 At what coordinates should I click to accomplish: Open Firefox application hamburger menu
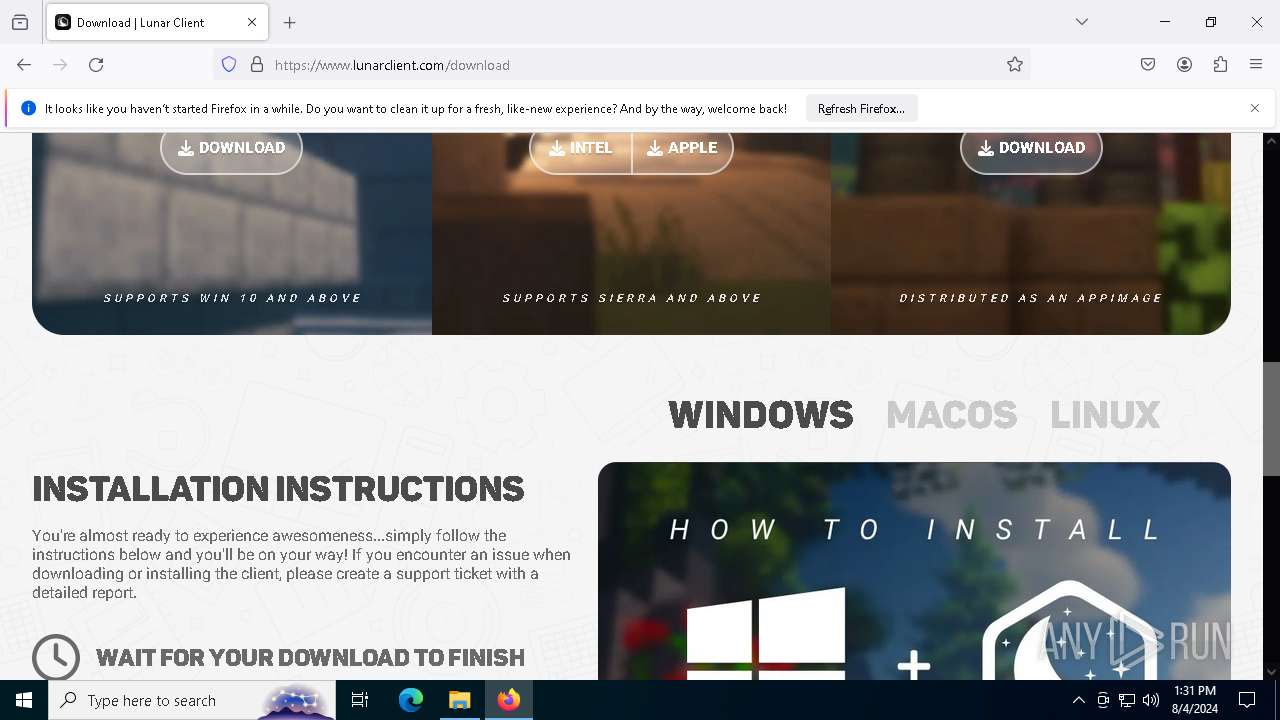point(1256,65)
